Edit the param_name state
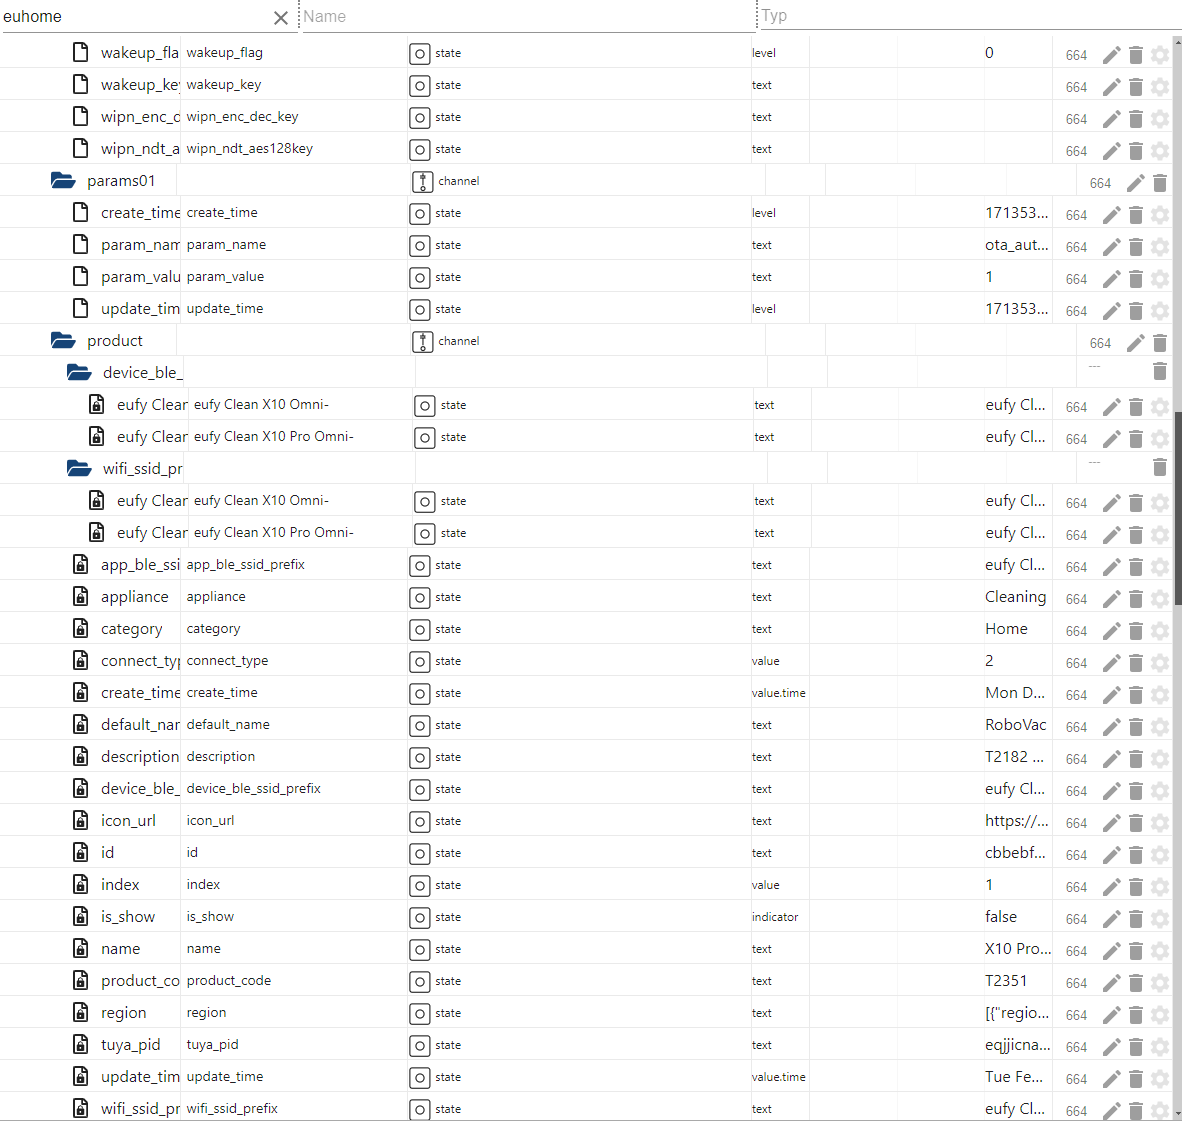Viewport: 1182px width, 1121px height. point(1111,247)
